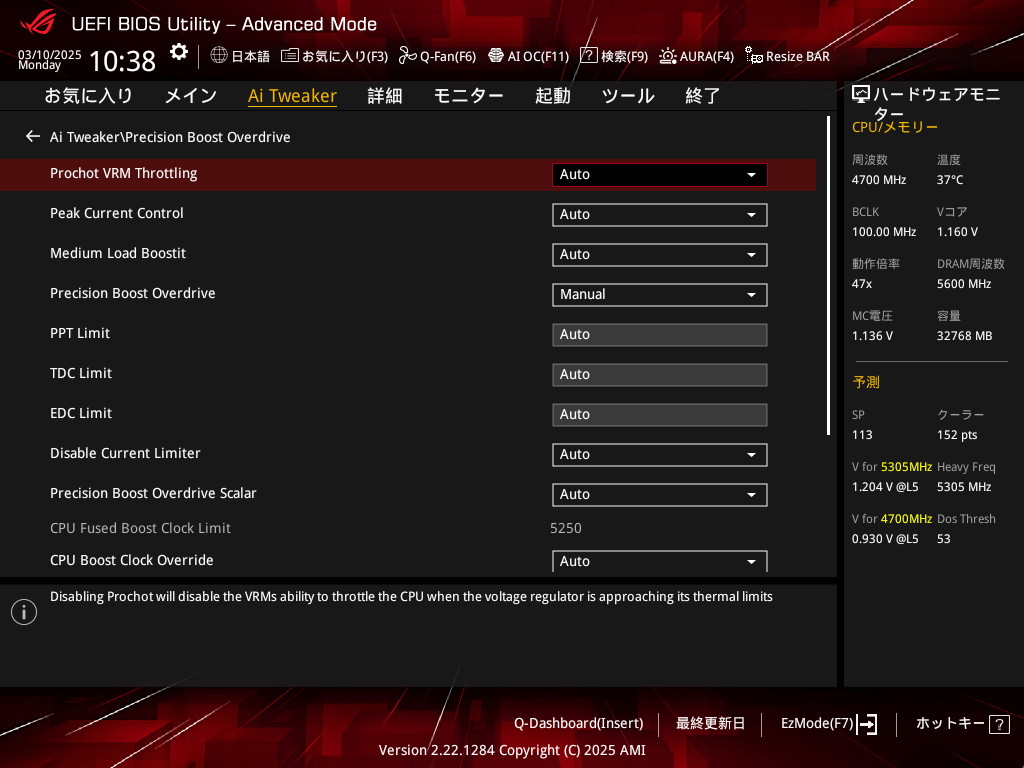Open Q-Dashboard(Insert)
The image size is (1024, 768).
click(x=579, y=724)
